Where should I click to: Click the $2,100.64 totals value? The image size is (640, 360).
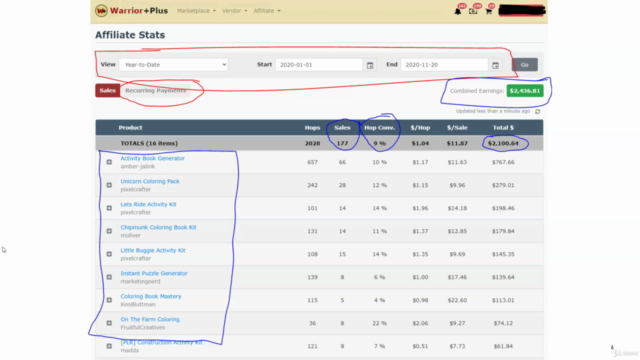(503, 143)
